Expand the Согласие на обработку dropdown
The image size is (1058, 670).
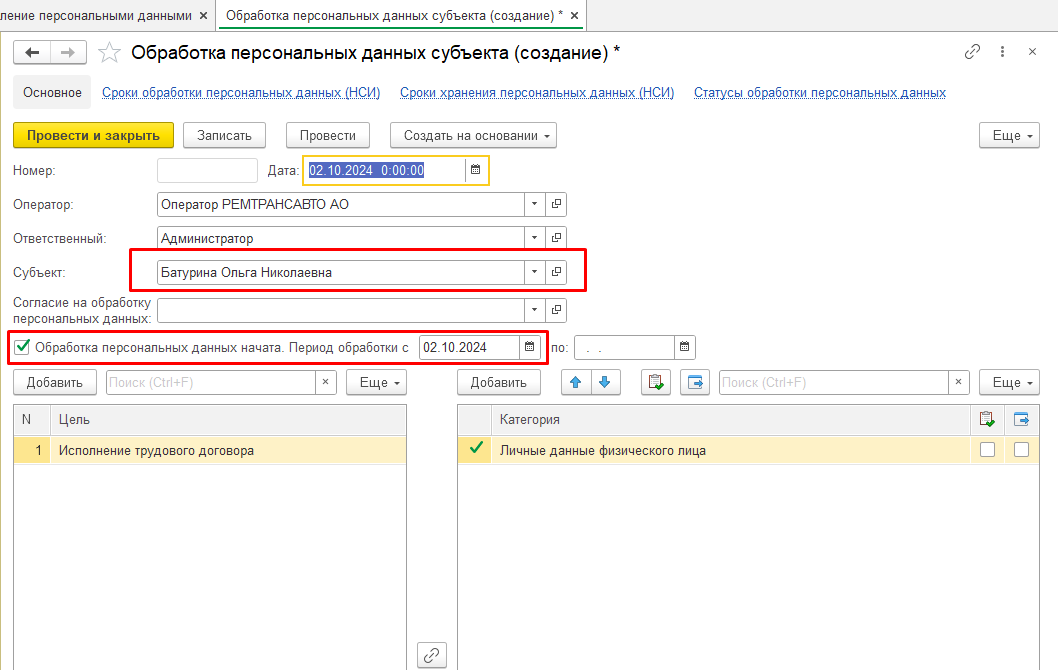click(535, 310)
